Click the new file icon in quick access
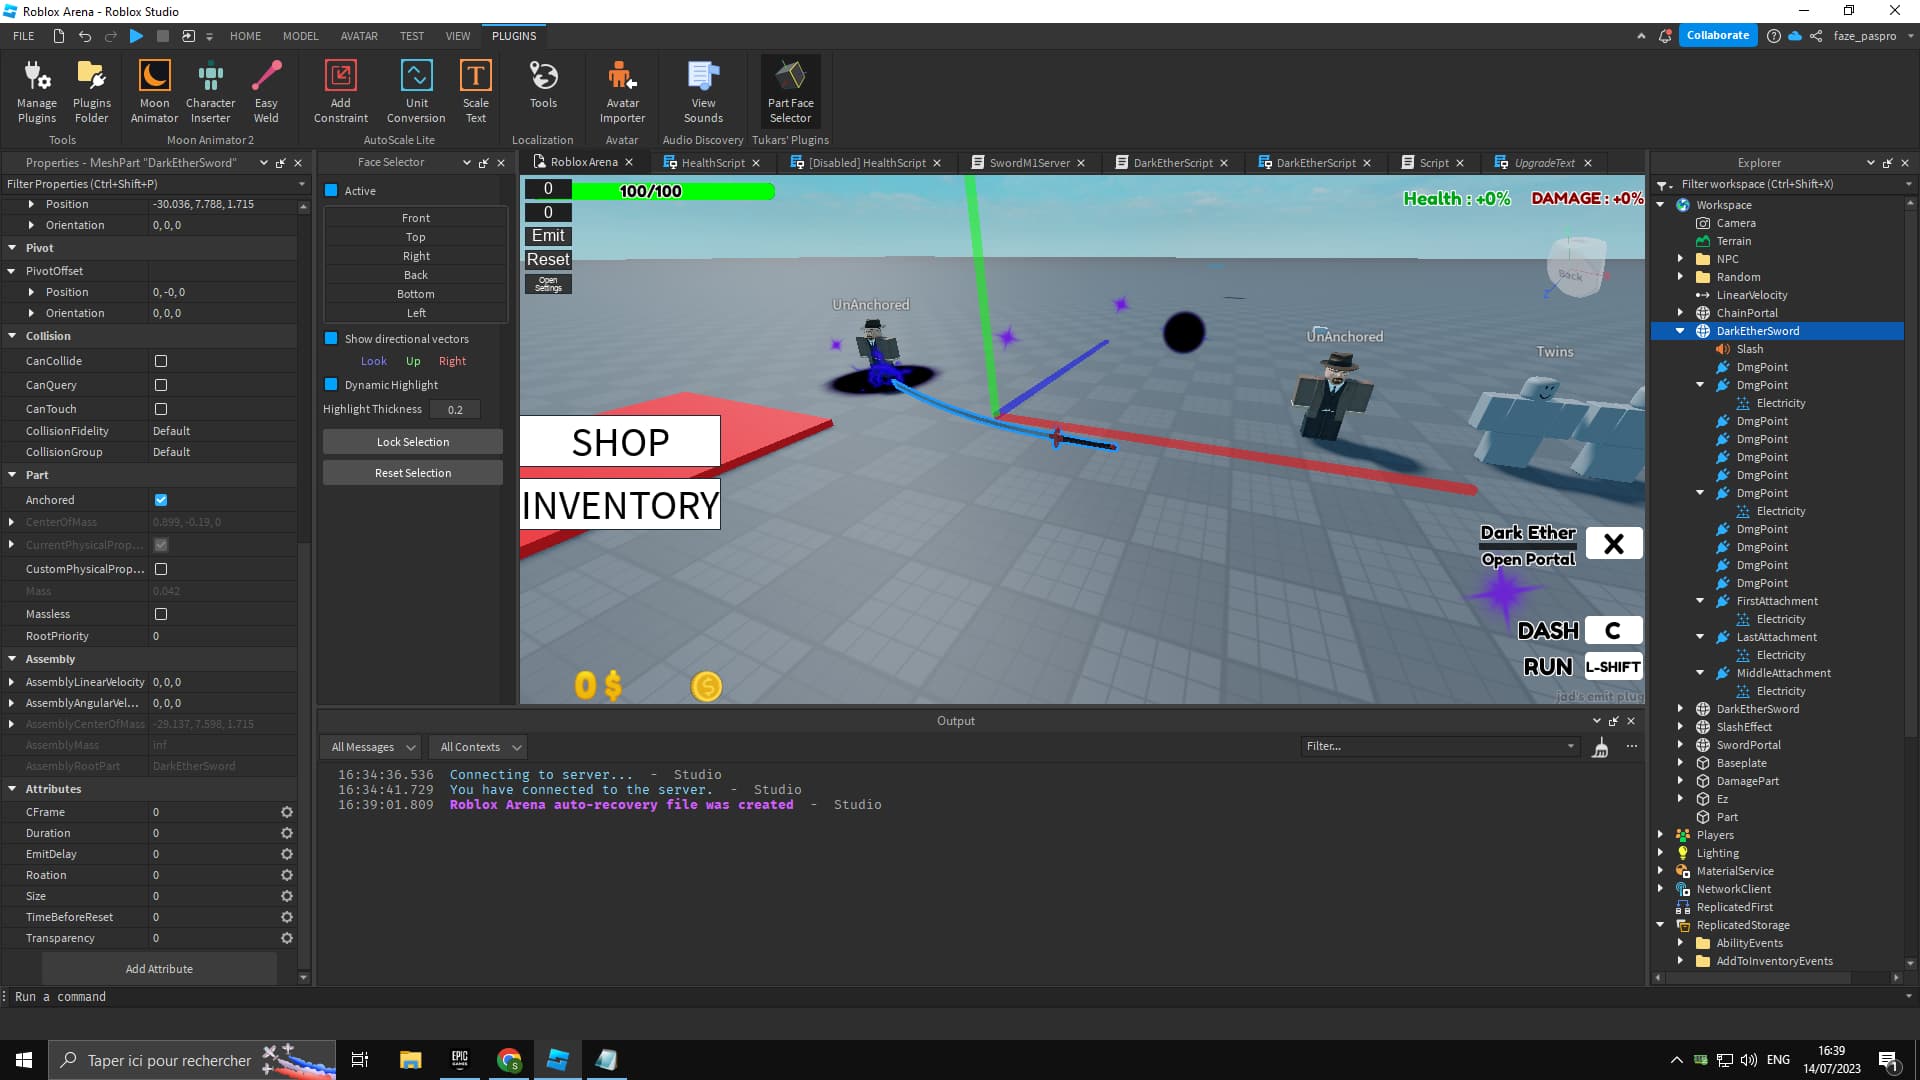The width and height of the screenshot is (1920, 1080). coord(59,36)
